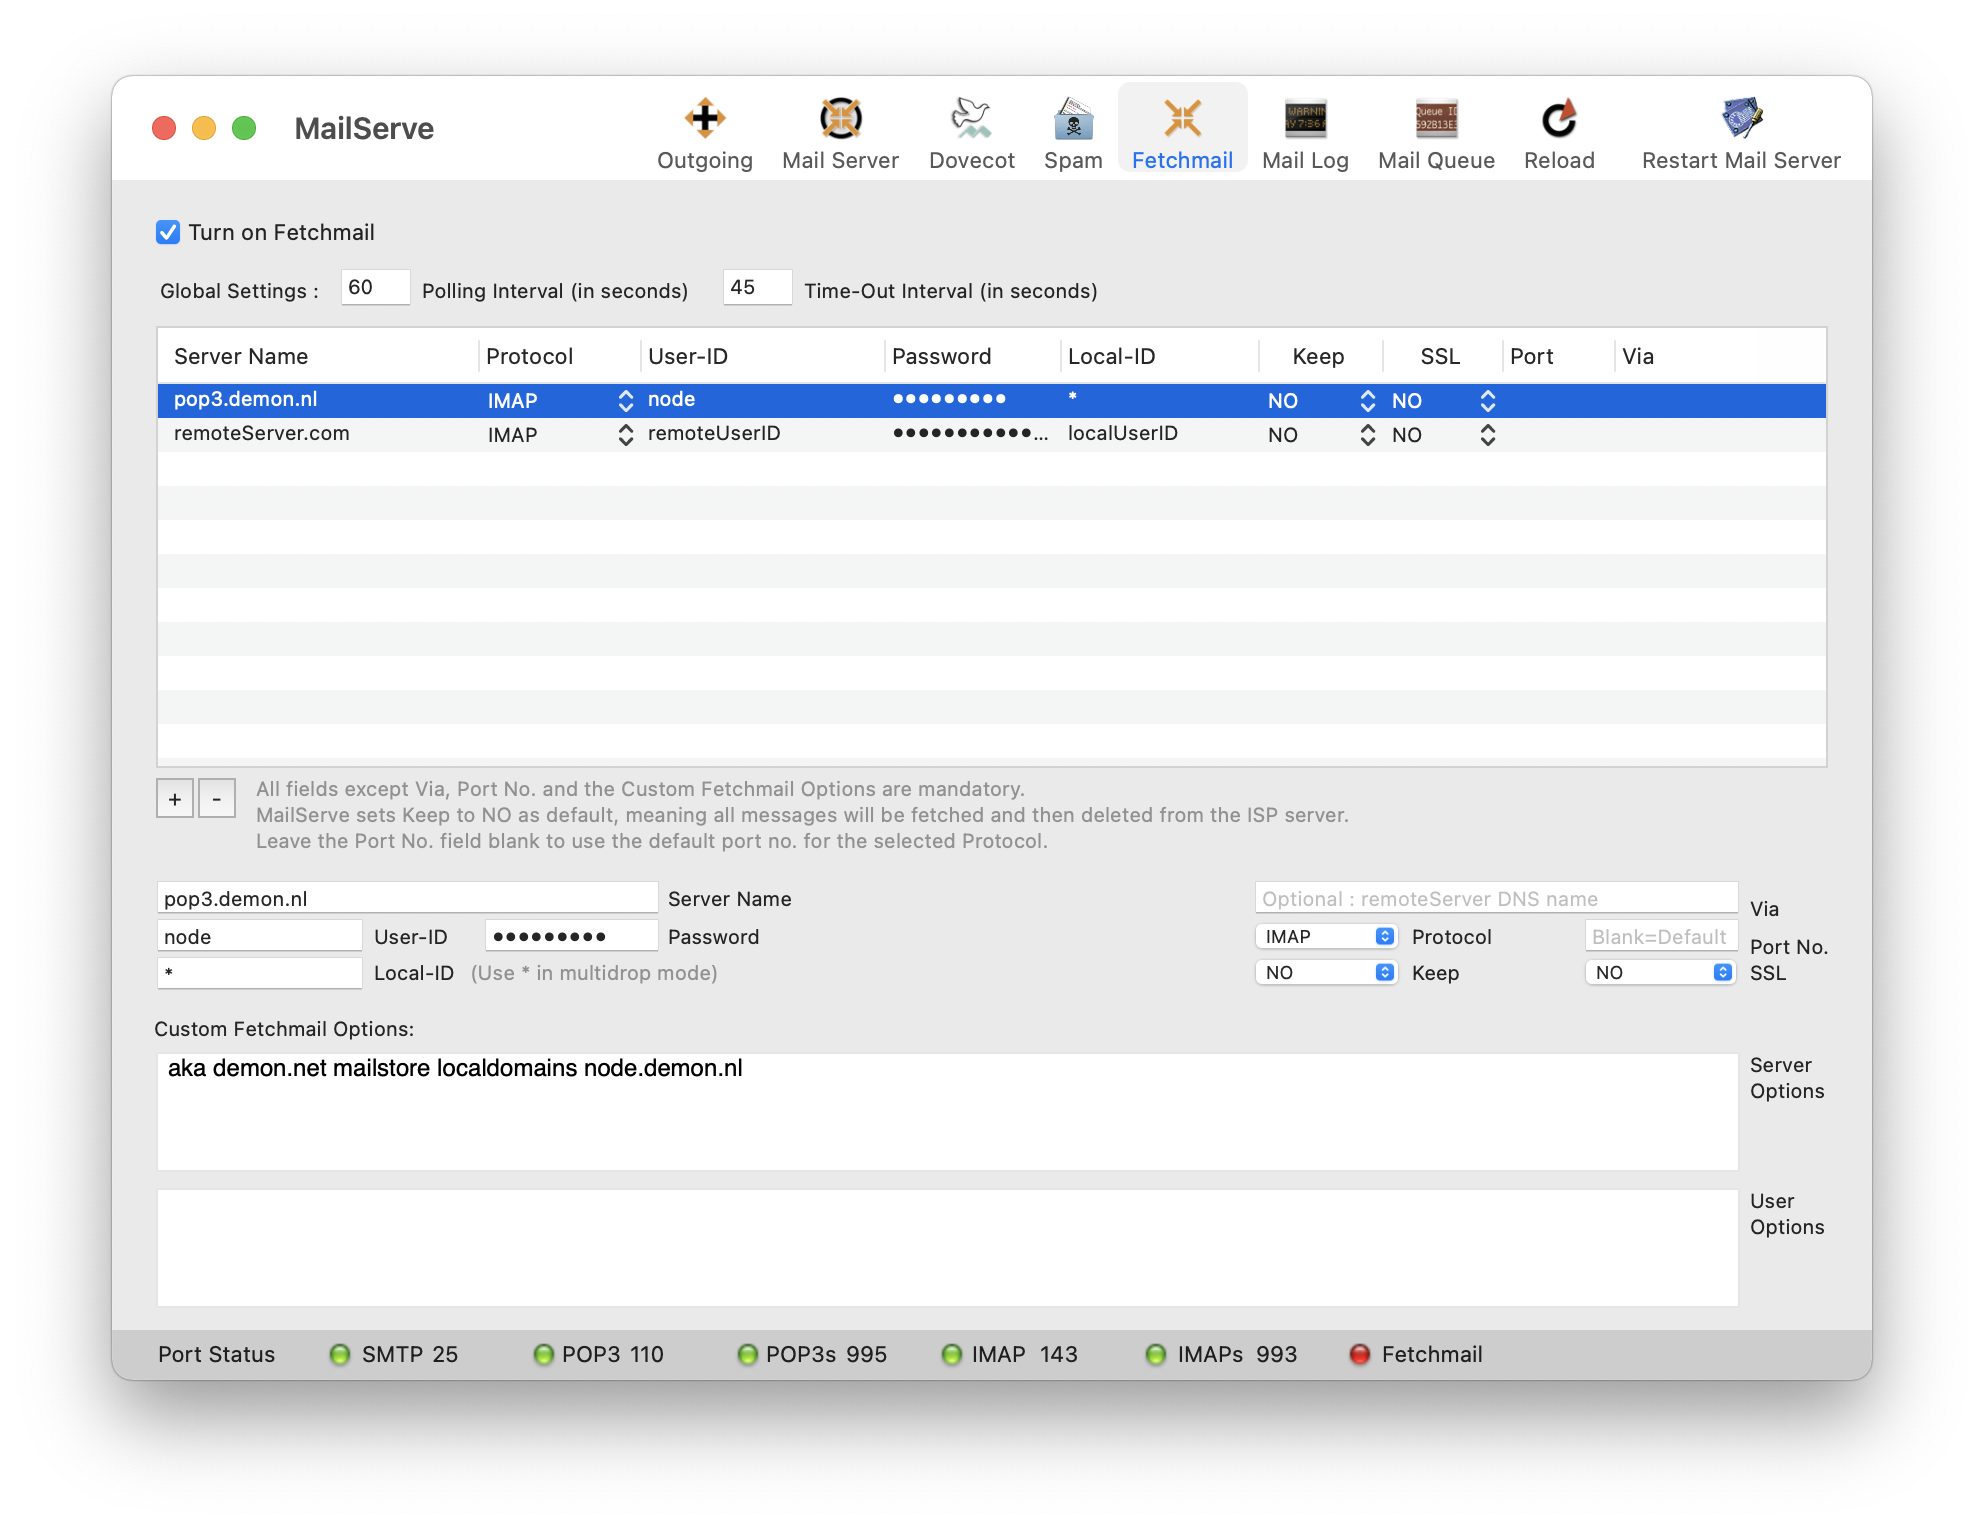
Task: Click the Restart Mail Server icon
Action: [x=1741, y=119]
